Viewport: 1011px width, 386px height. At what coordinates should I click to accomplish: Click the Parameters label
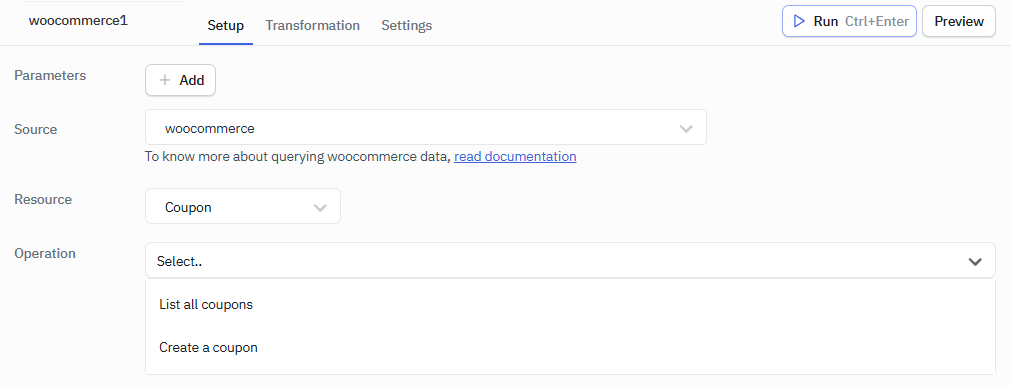50,75
